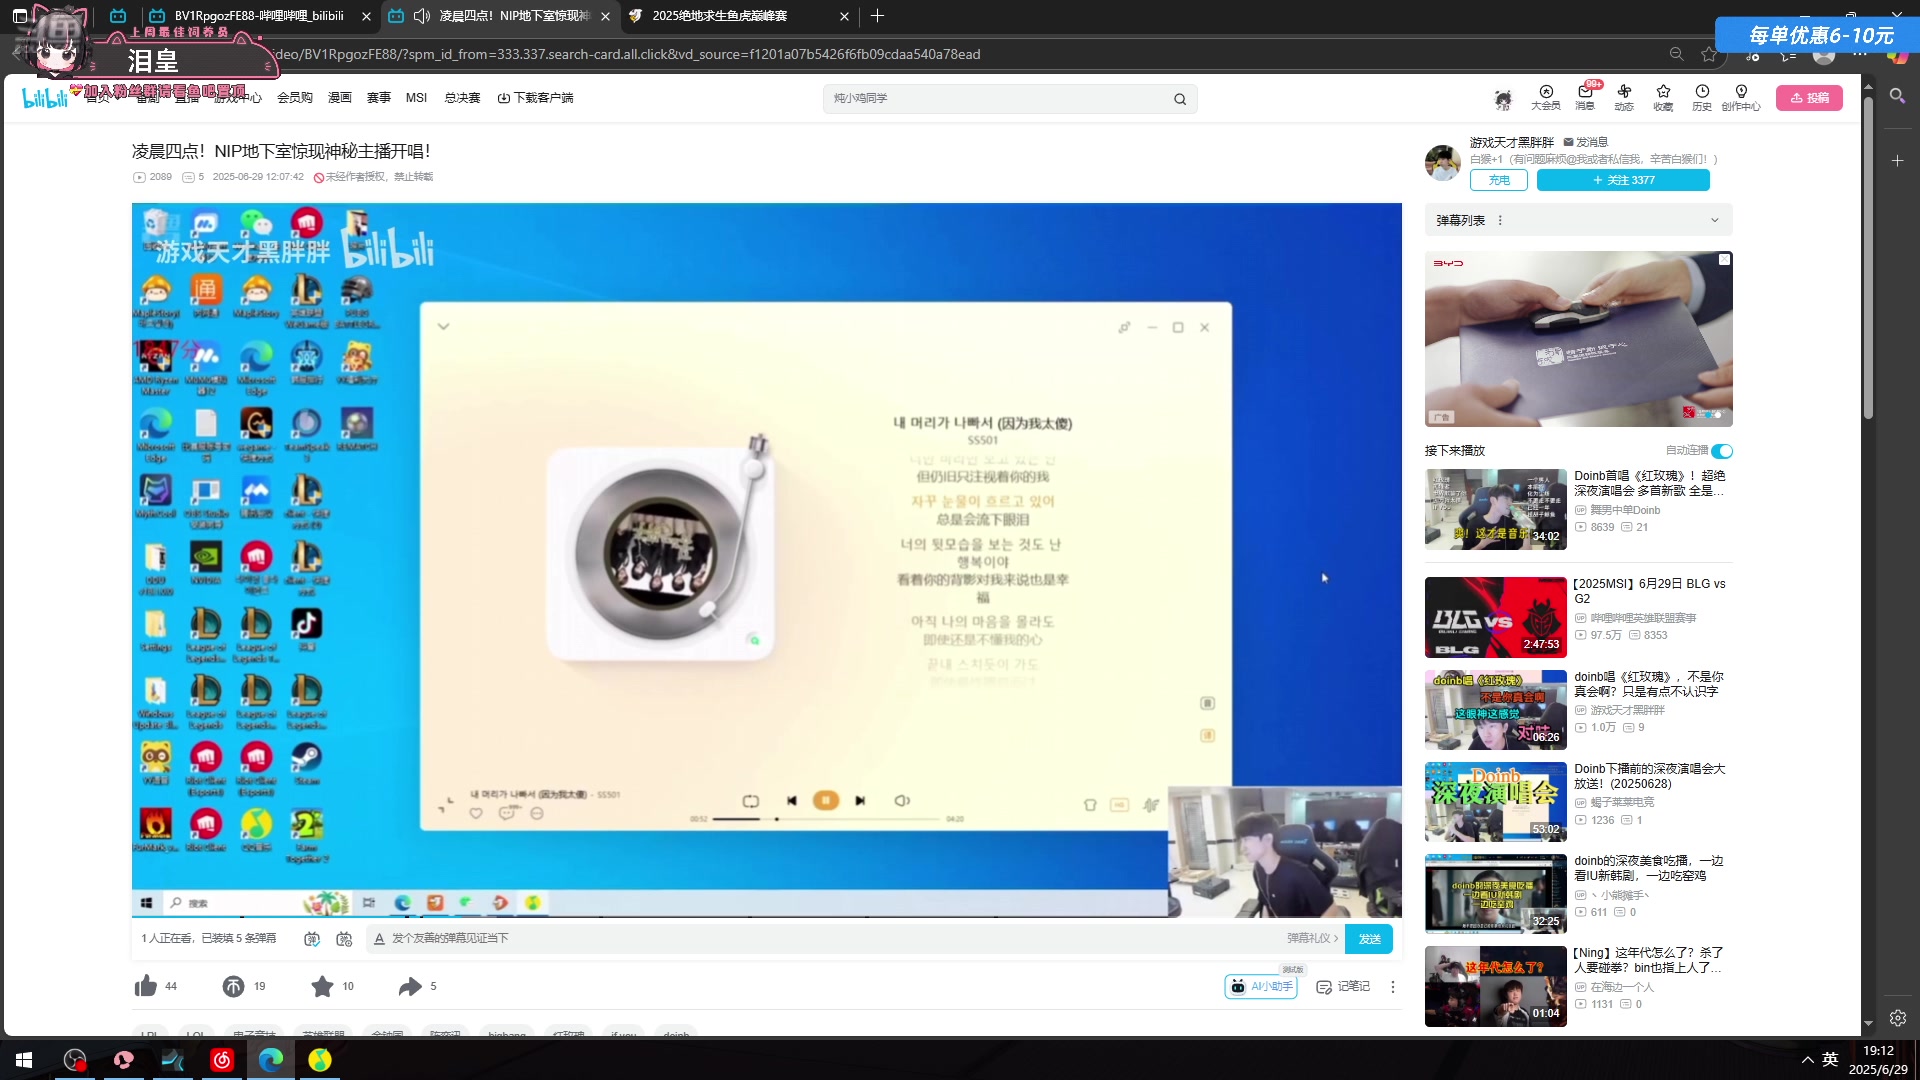
Task: Click the page vertical scrollbar thumb
Action: pos(1868,258)
